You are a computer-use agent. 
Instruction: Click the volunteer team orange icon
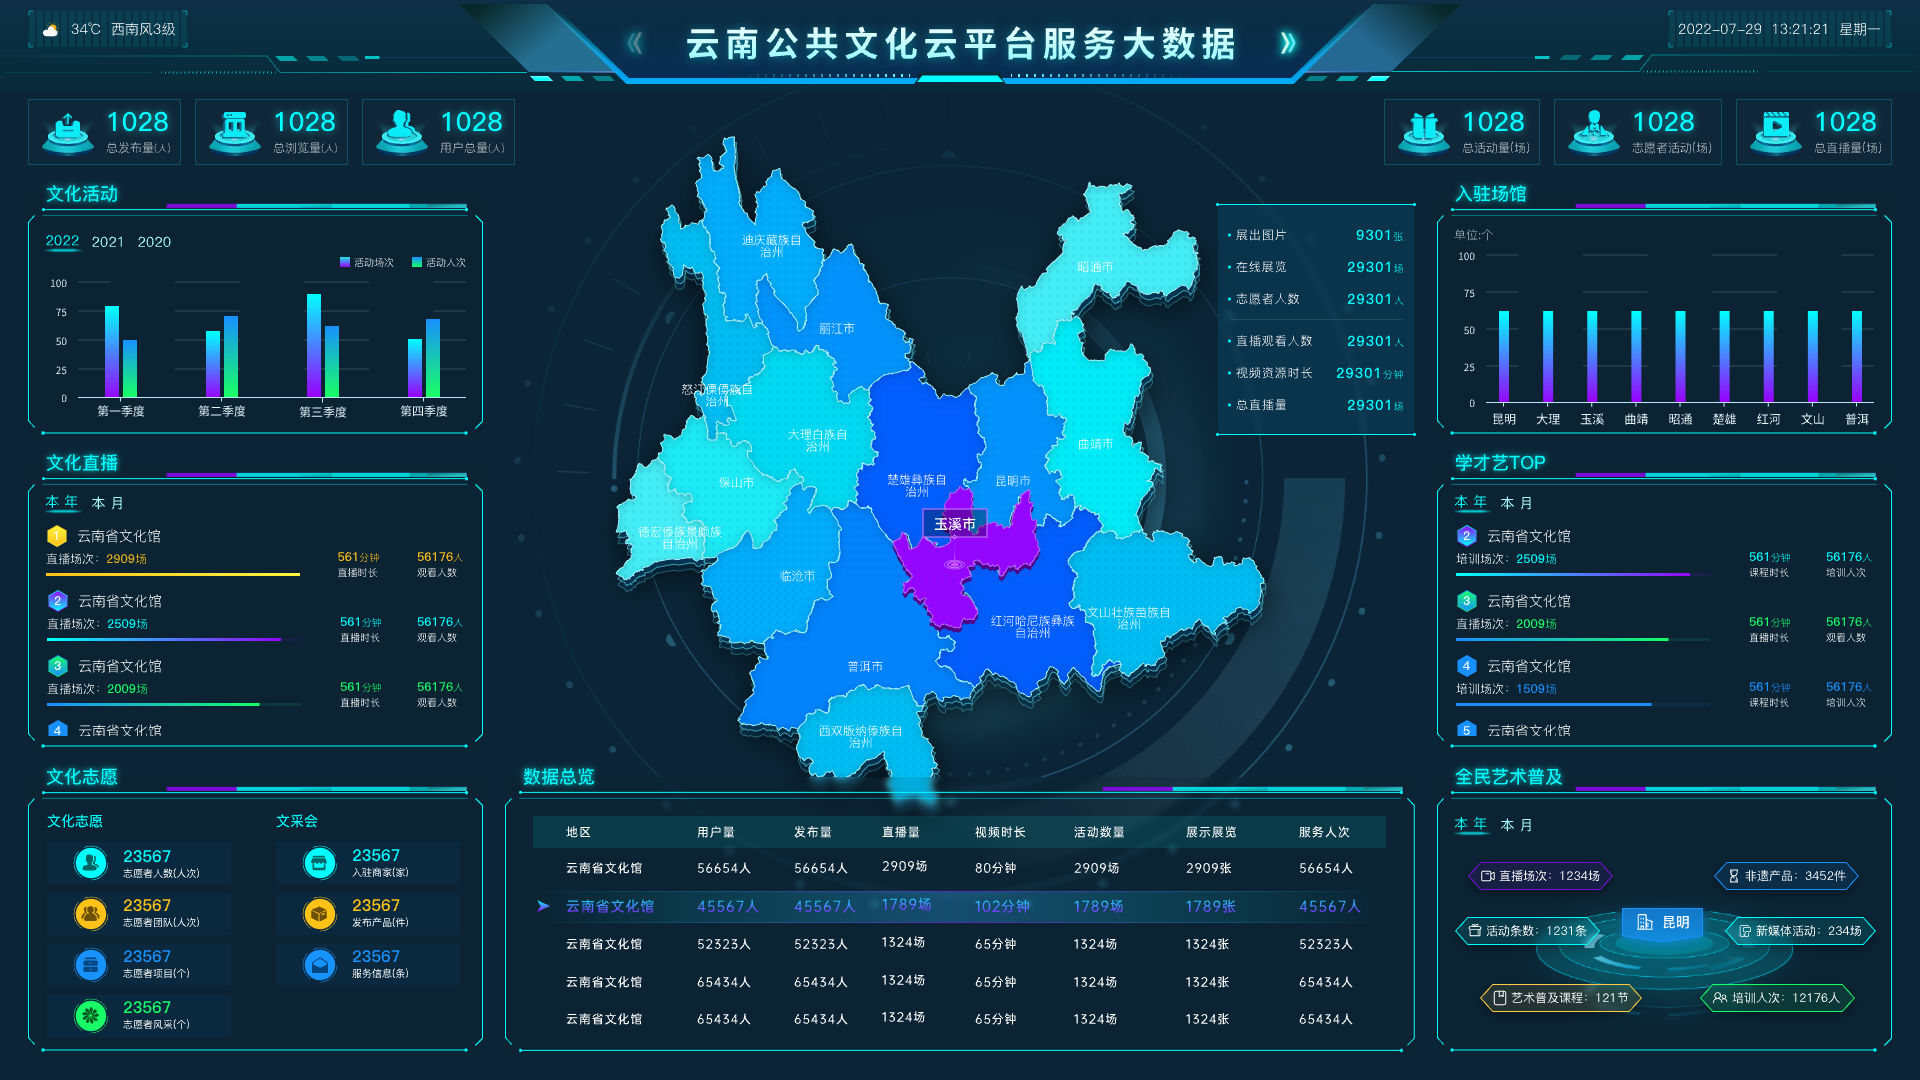91,913
